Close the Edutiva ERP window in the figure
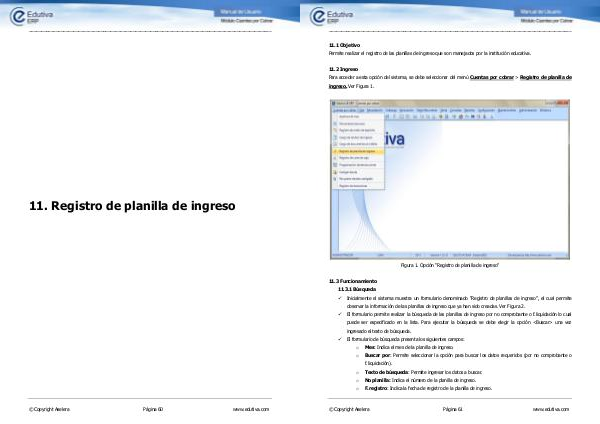The image size is (600, 424). click(x=563, y=103)
